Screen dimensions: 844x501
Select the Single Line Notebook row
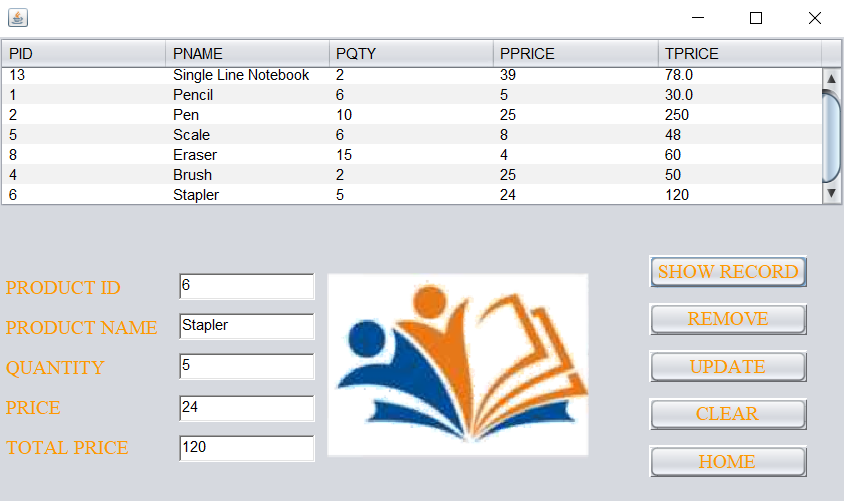point(241,75)
